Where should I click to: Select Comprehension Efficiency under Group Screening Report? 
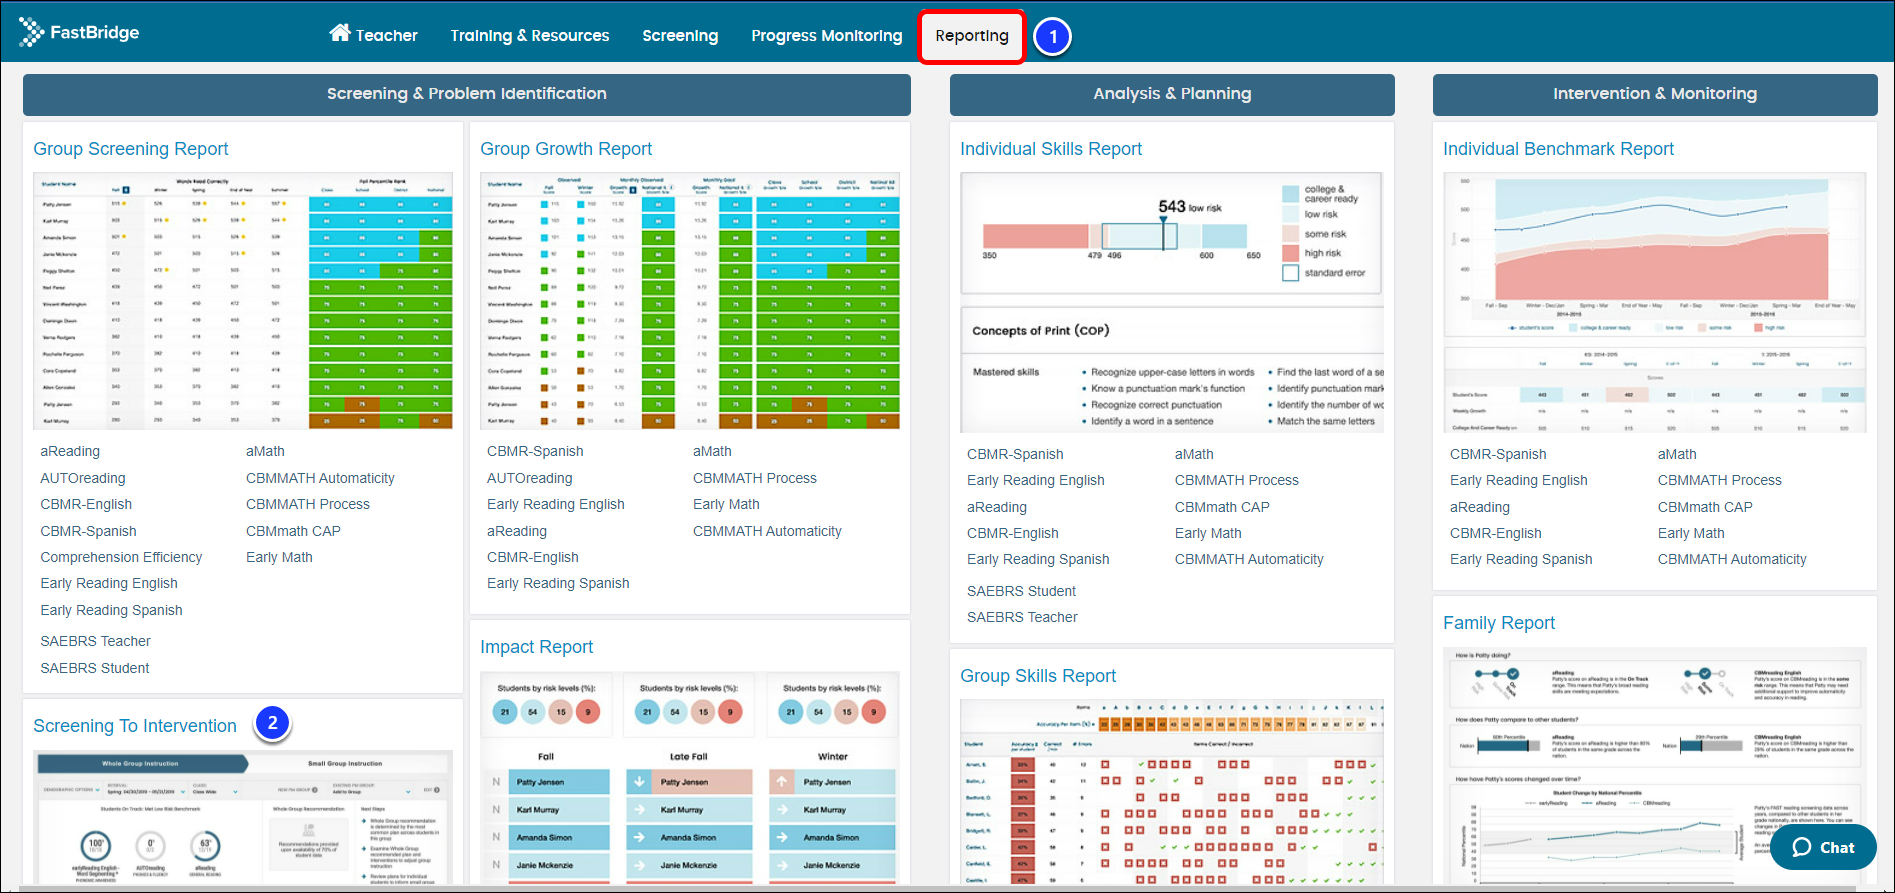point(121,557)
